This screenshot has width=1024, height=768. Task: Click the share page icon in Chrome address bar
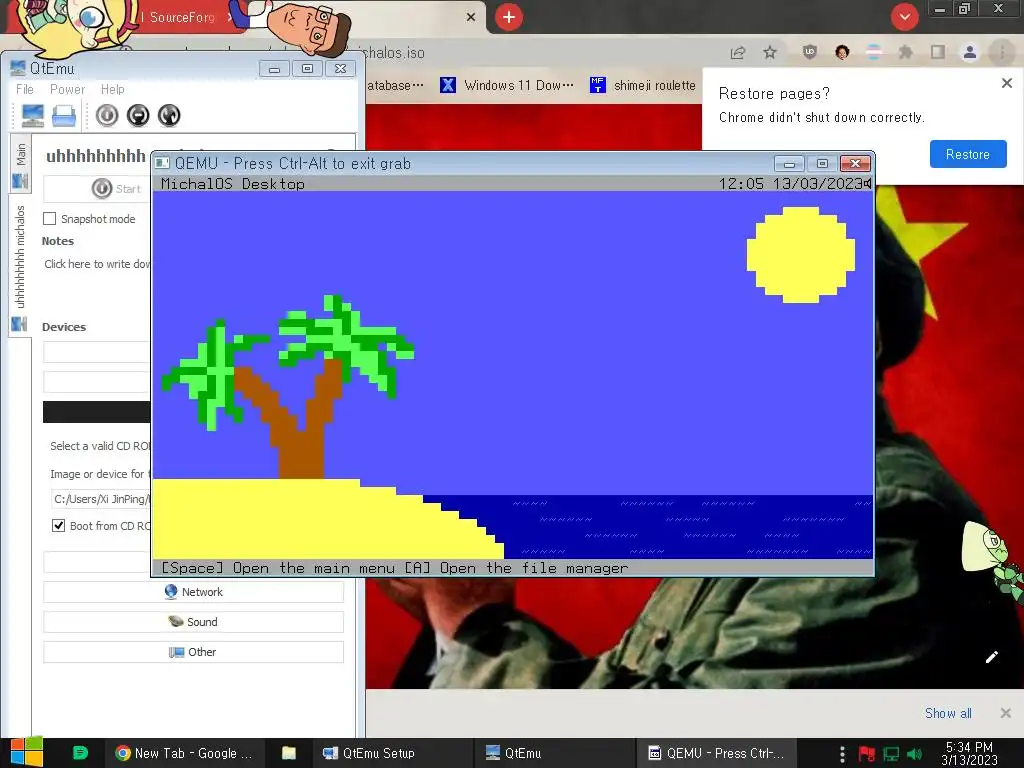coord(738,53)
